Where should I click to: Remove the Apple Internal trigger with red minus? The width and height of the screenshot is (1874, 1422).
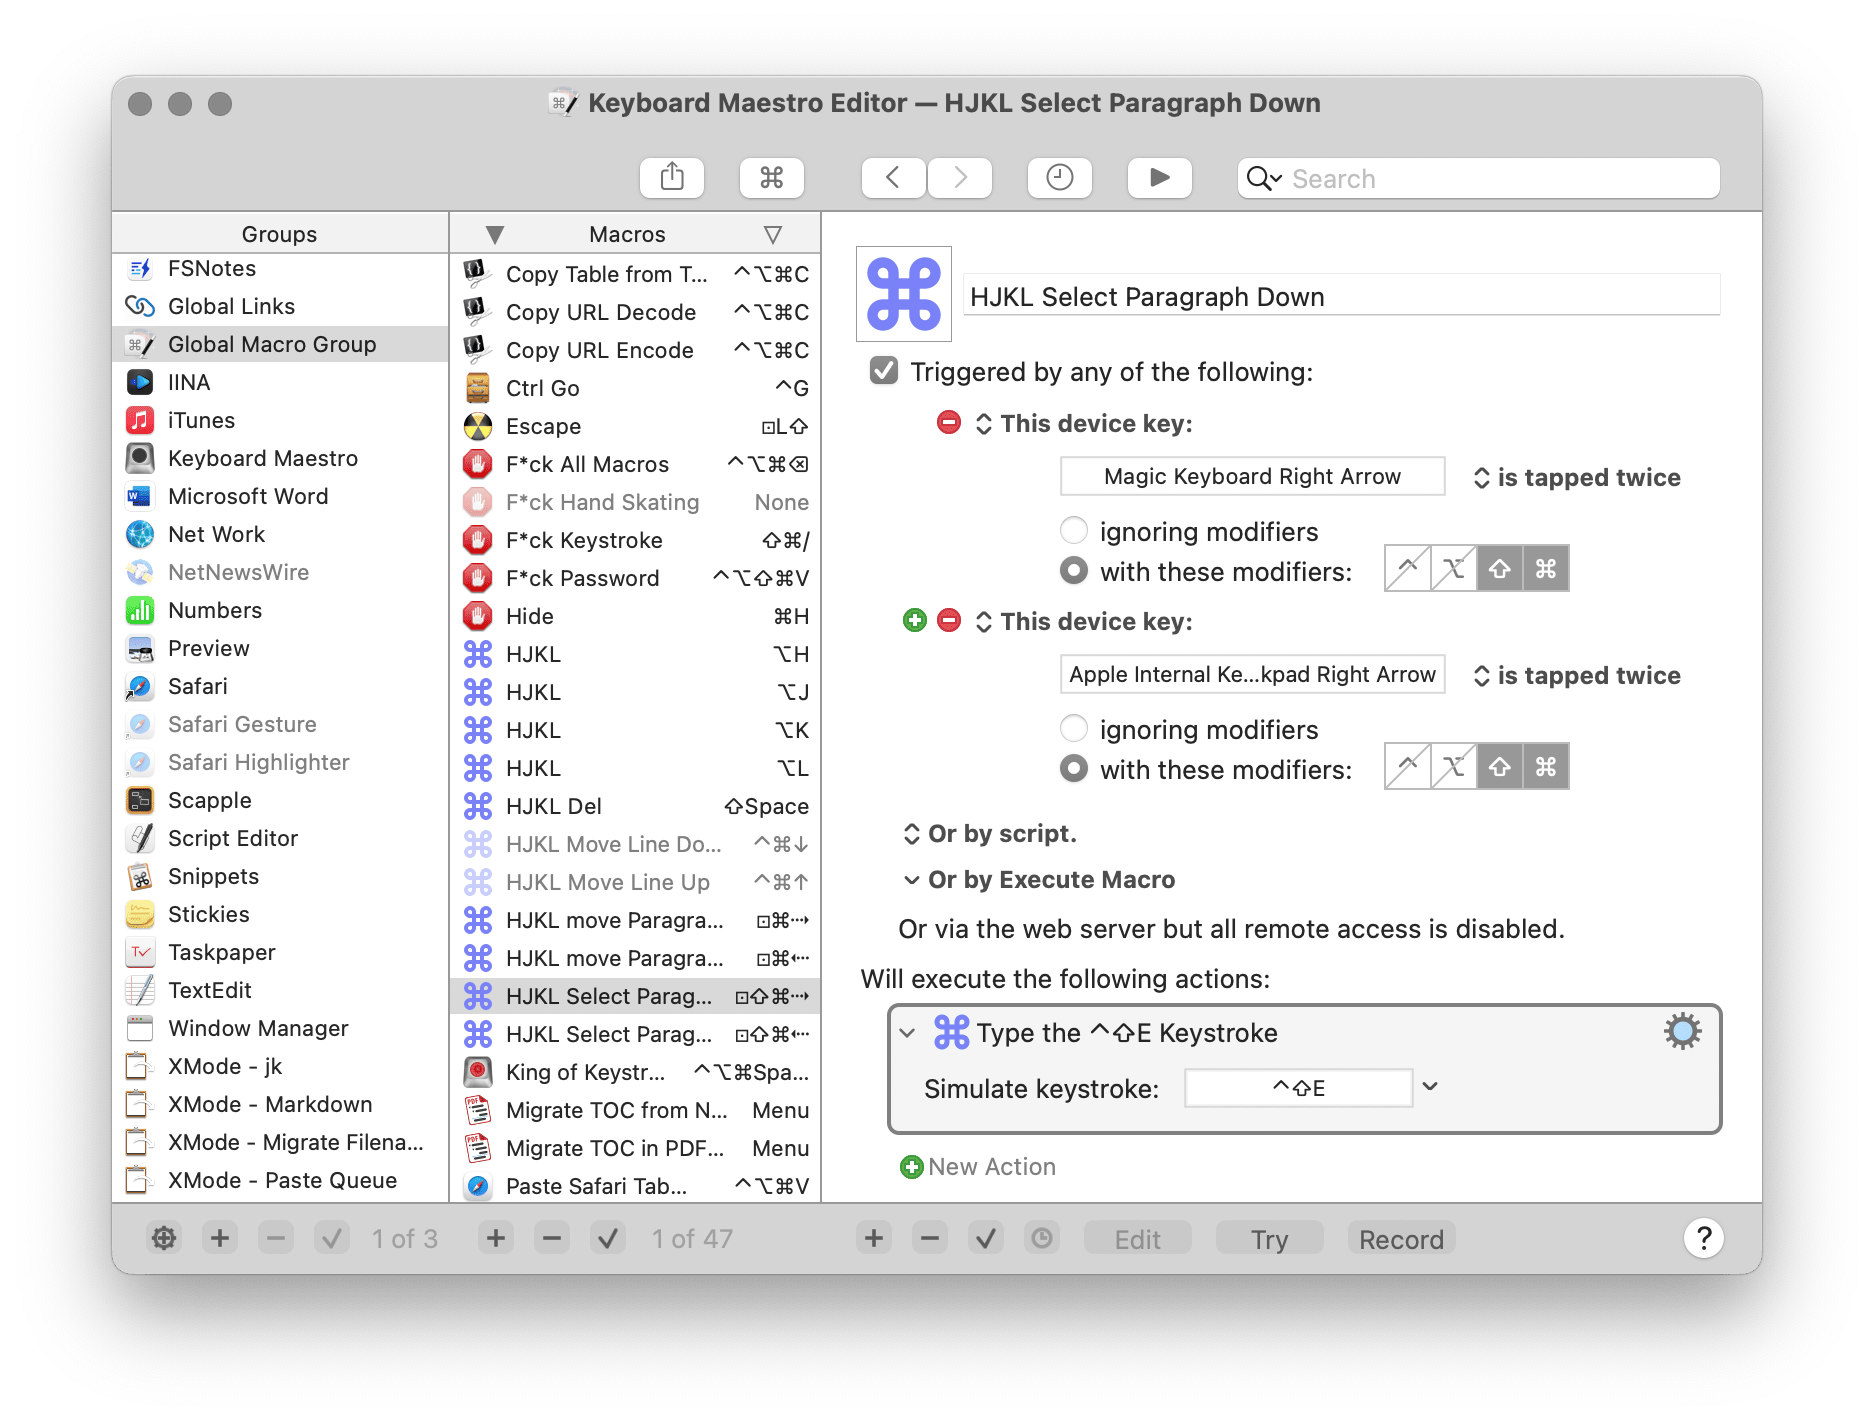(x=949, y=621)
